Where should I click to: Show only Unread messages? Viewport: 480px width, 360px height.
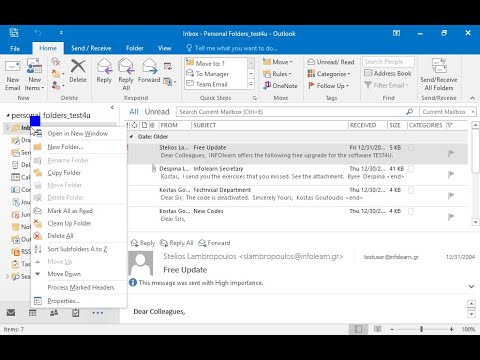(x=157, y=112)
